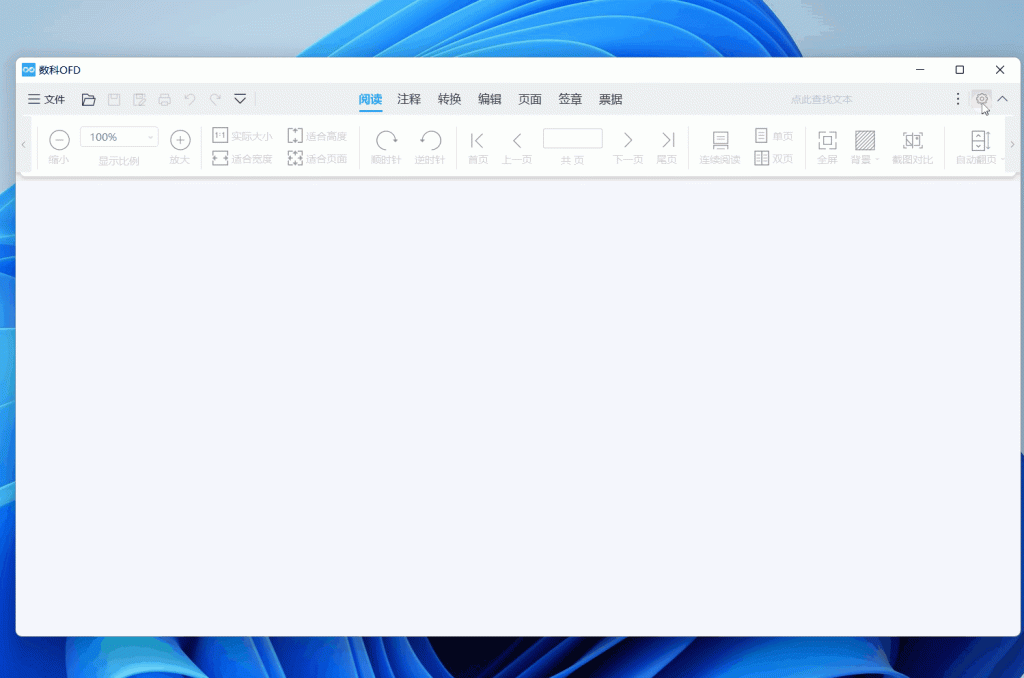
Task: Jump to the first page (首页)
Action: (478, 140)
